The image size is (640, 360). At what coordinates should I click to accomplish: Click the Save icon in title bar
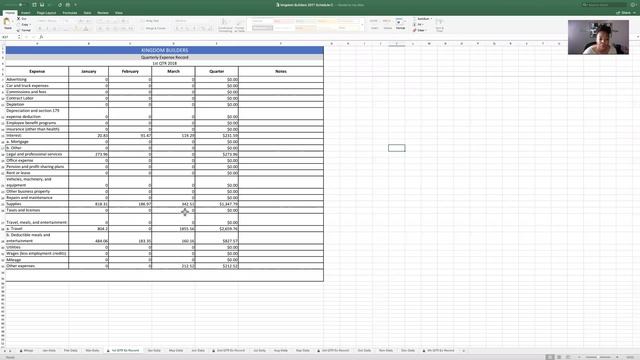click(42, 5)
